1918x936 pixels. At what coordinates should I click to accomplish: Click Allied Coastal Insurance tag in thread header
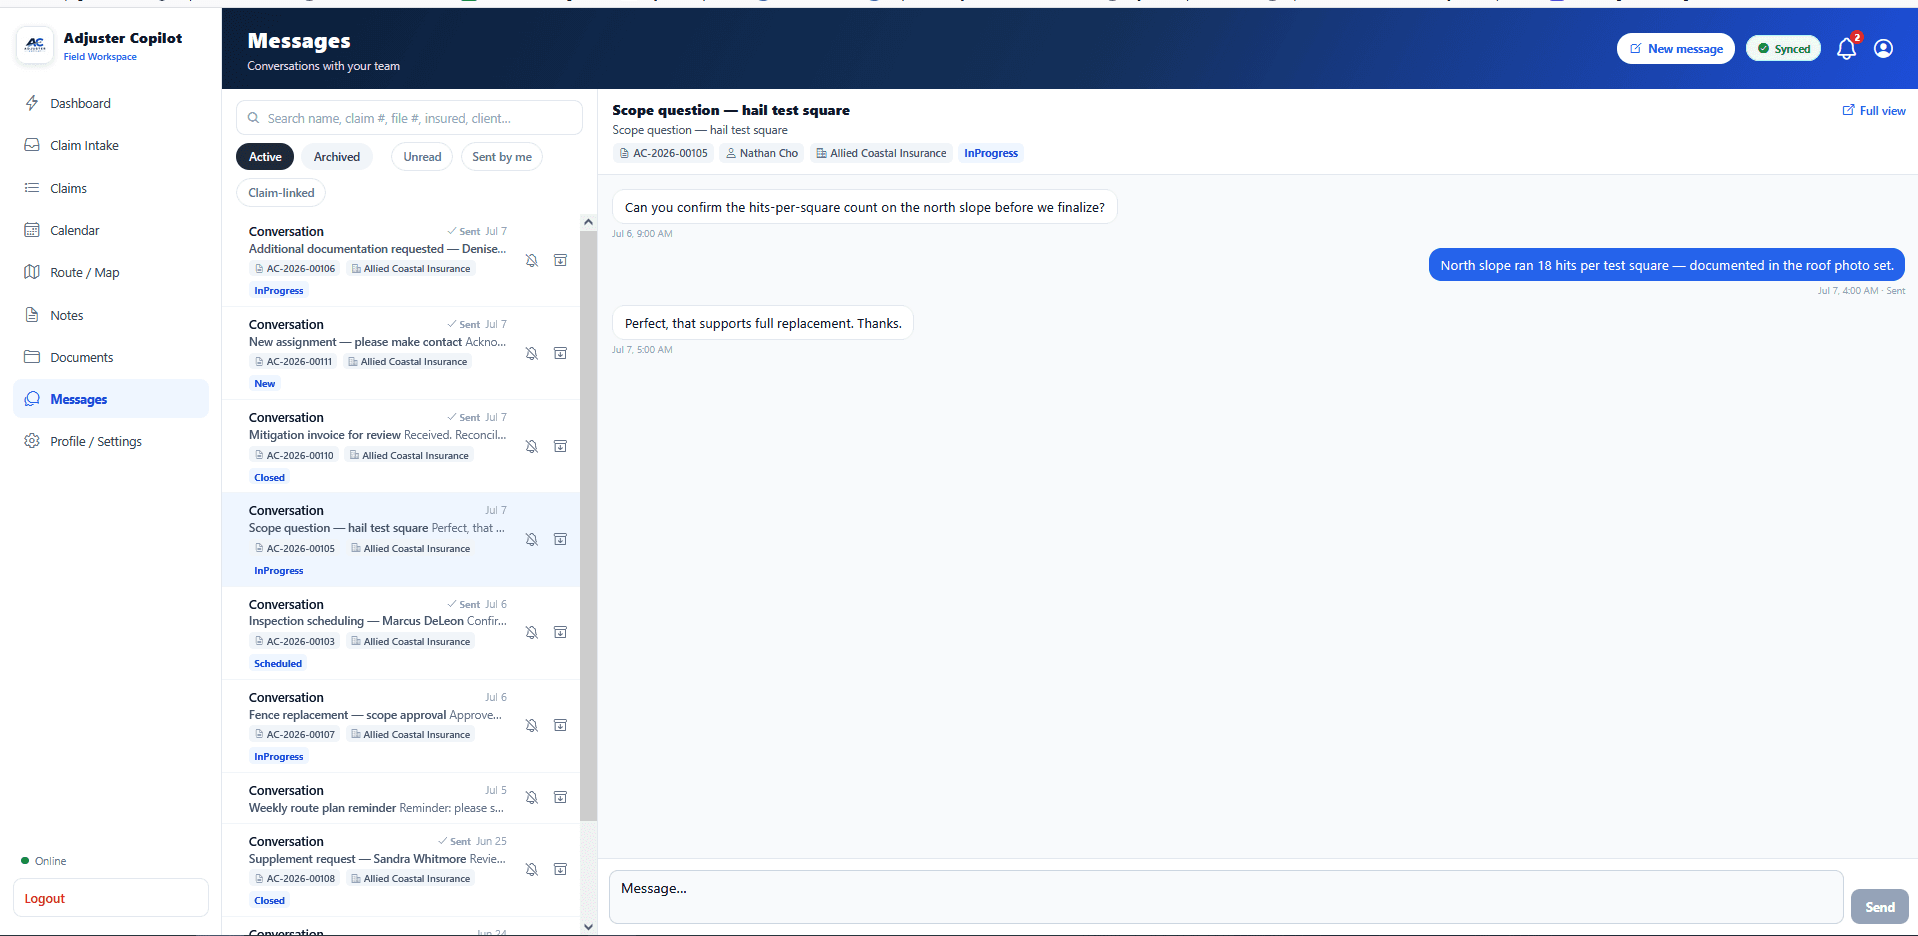pos(881,153)
